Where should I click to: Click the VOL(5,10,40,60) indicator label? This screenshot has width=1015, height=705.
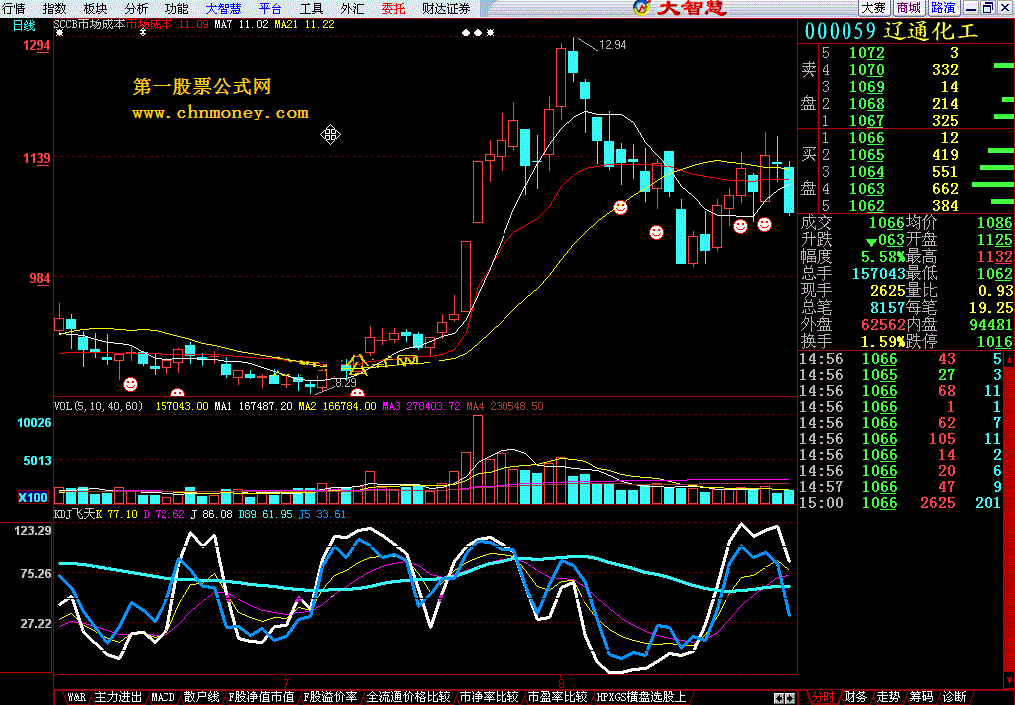coord(98,407)
